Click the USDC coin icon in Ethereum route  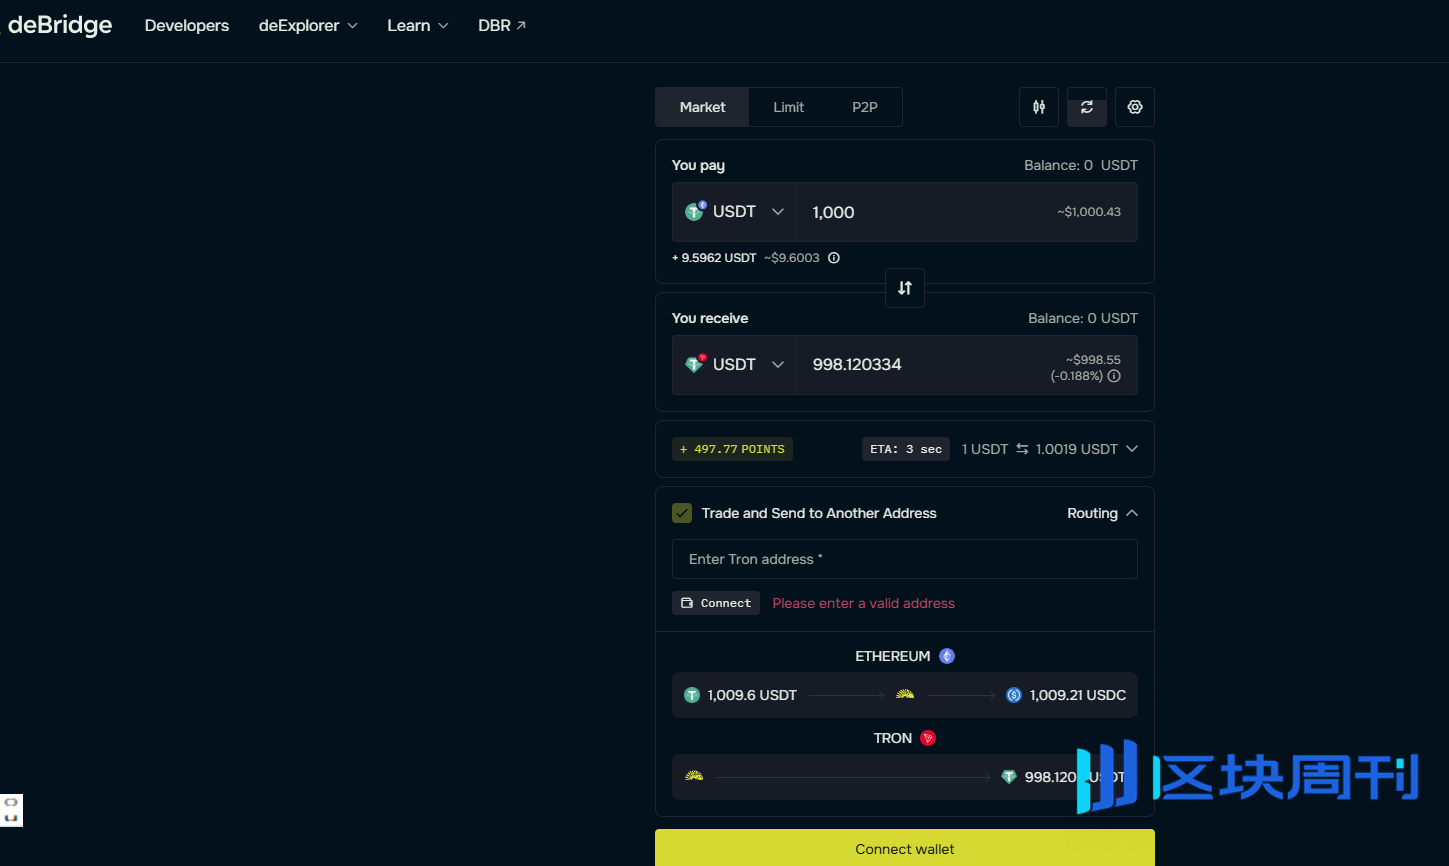(1014, 695)
